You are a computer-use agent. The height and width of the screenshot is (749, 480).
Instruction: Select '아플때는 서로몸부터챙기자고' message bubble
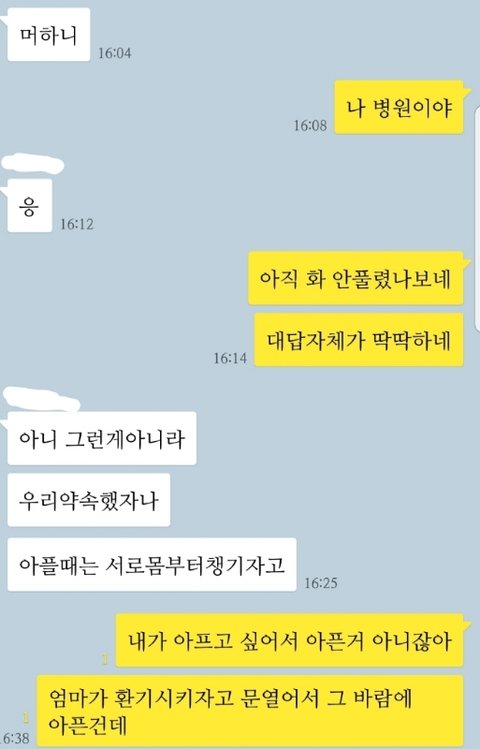(152, 565)
